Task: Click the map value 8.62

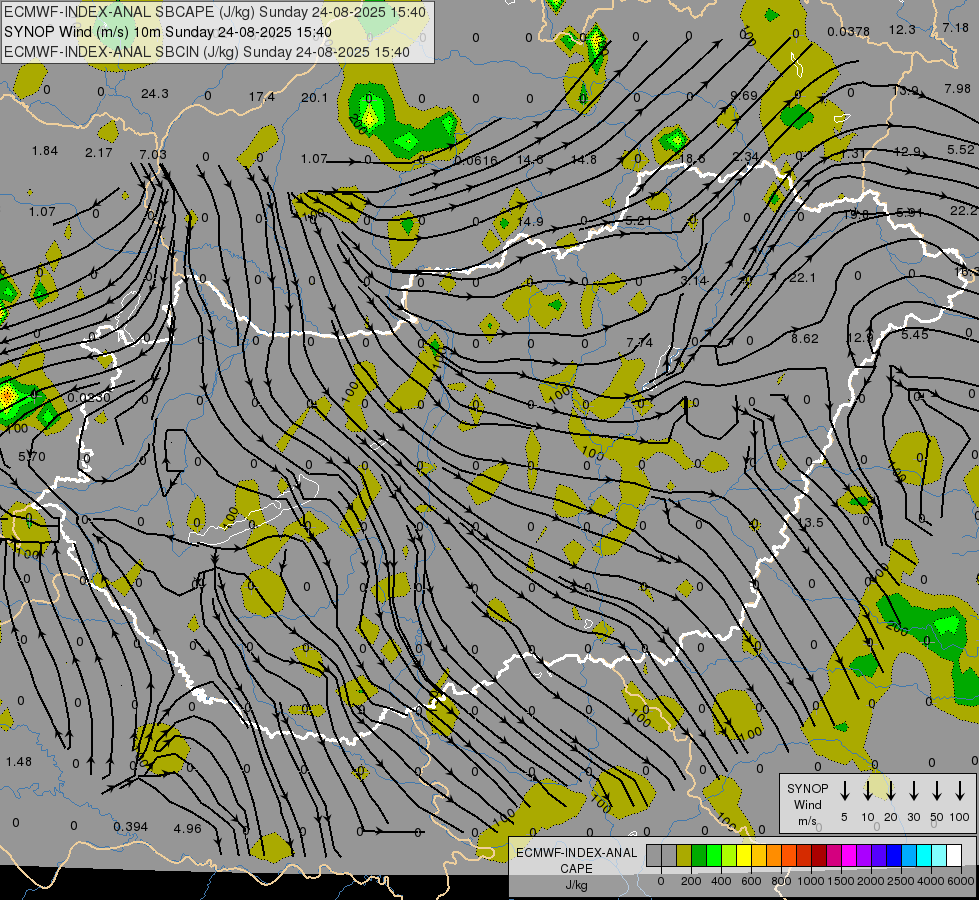Action: (805, 339)
